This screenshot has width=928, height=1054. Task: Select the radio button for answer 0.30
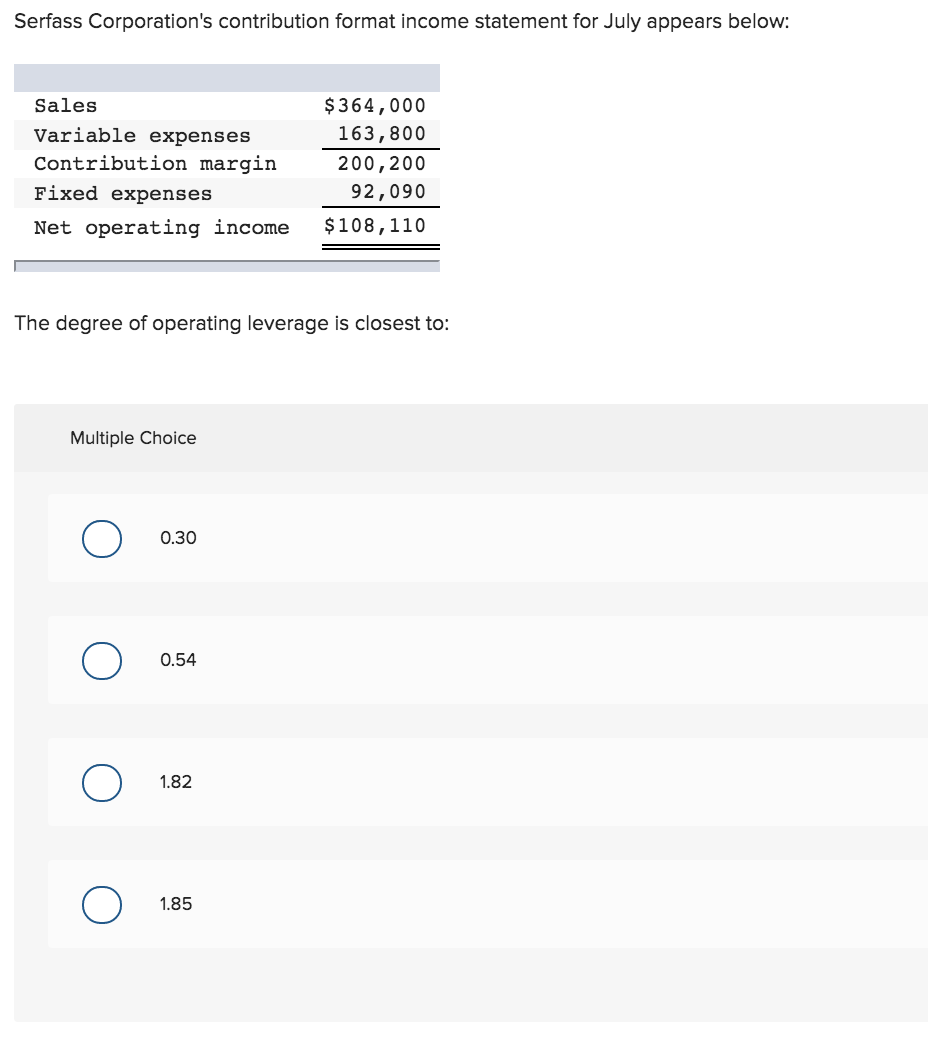pos(100,538)
